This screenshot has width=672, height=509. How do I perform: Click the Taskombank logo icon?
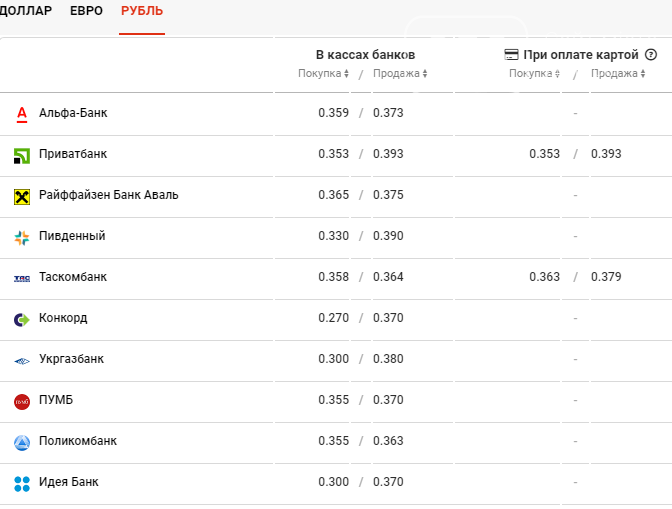click(22, 278)
